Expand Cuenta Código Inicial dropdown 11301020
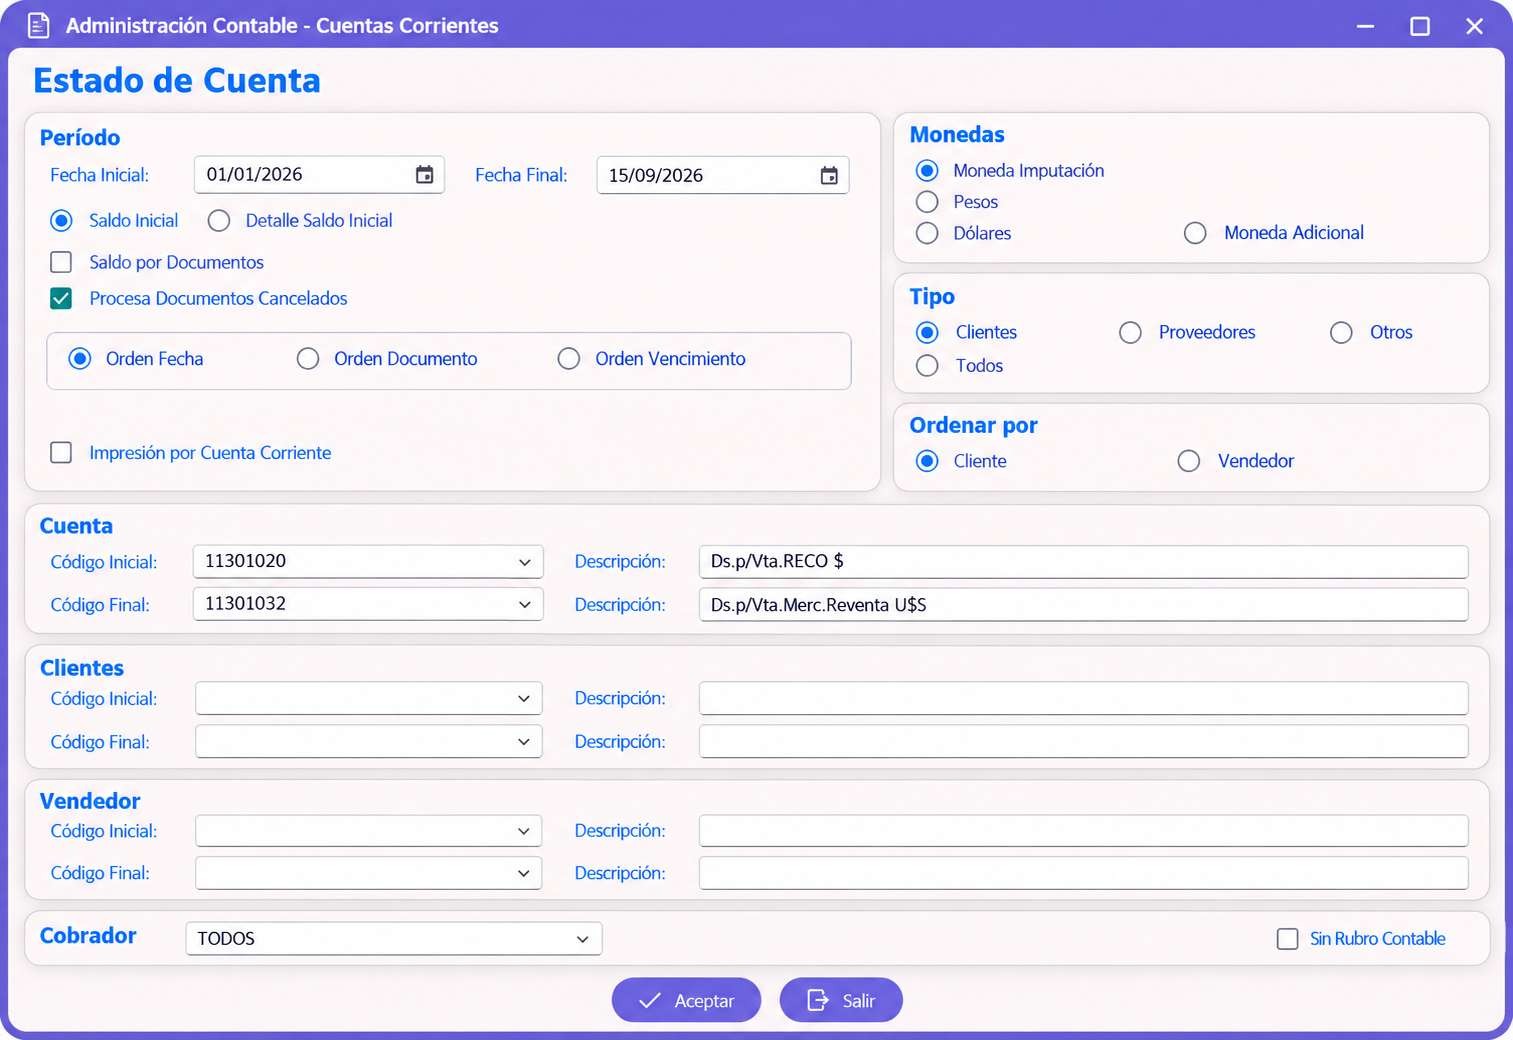The image size is (1513, 1040). pyautogui.click(x=524, y=562)
